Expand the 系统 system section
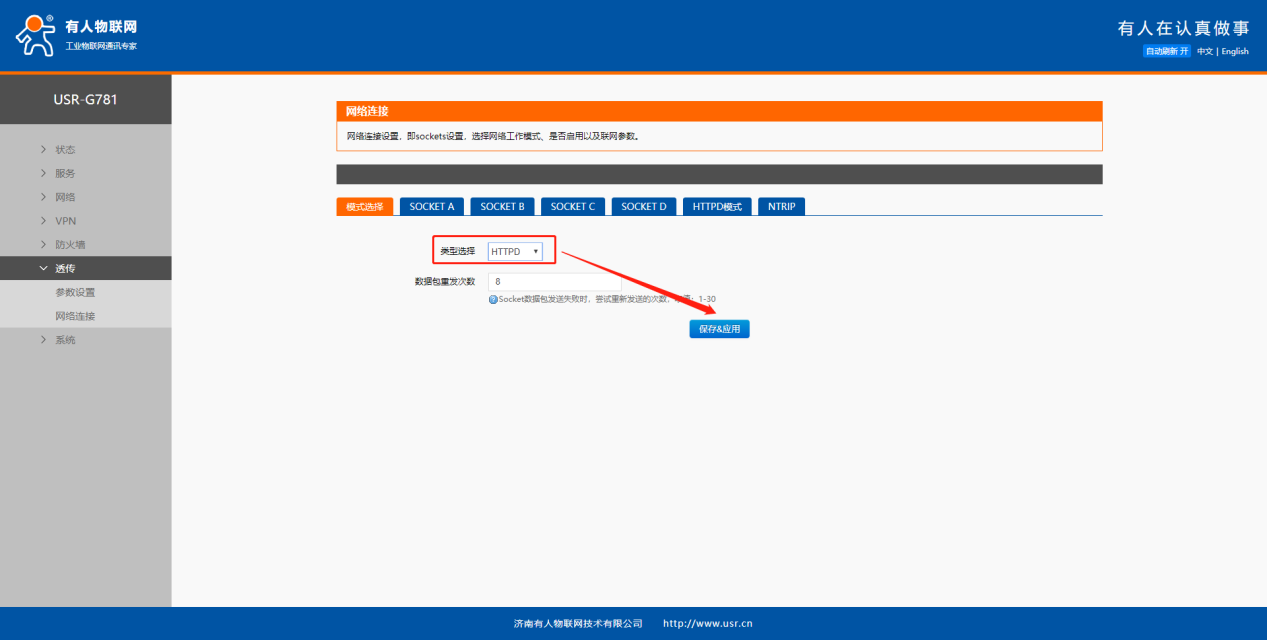1267x640 pixels. coord(65,340)
